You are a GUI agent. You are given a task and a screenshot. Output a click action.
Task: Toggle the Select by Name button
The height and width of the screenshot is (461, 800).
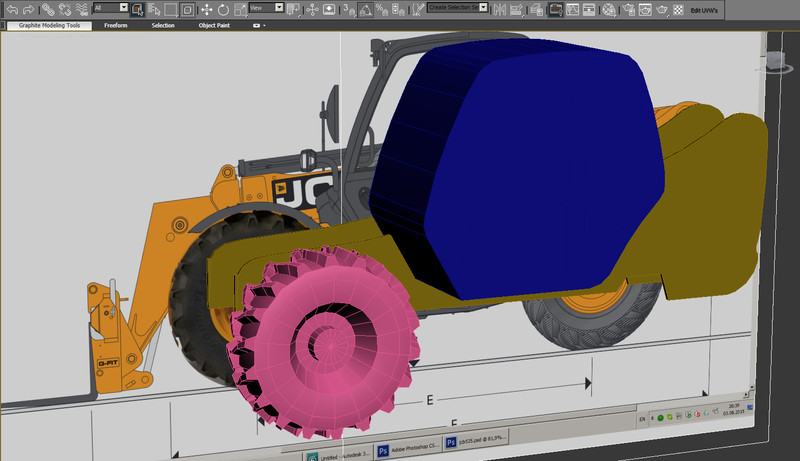(154, 8)
